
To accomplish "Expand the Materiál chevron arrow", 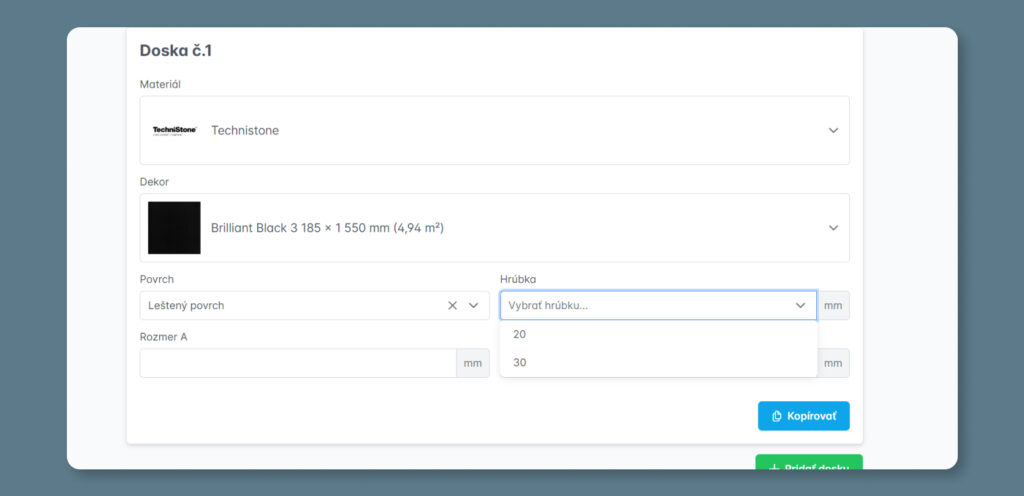I will [x=833, y=131].
